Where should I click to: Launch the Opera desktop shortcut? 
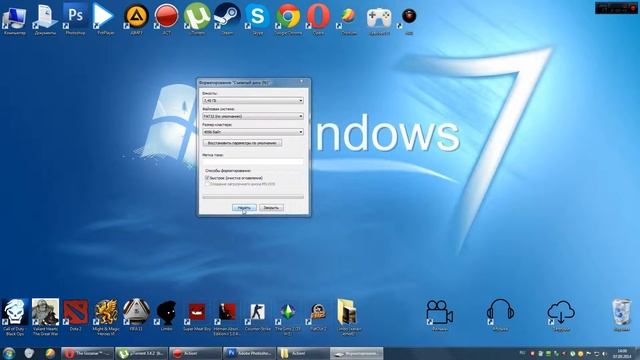click(318, 19)
